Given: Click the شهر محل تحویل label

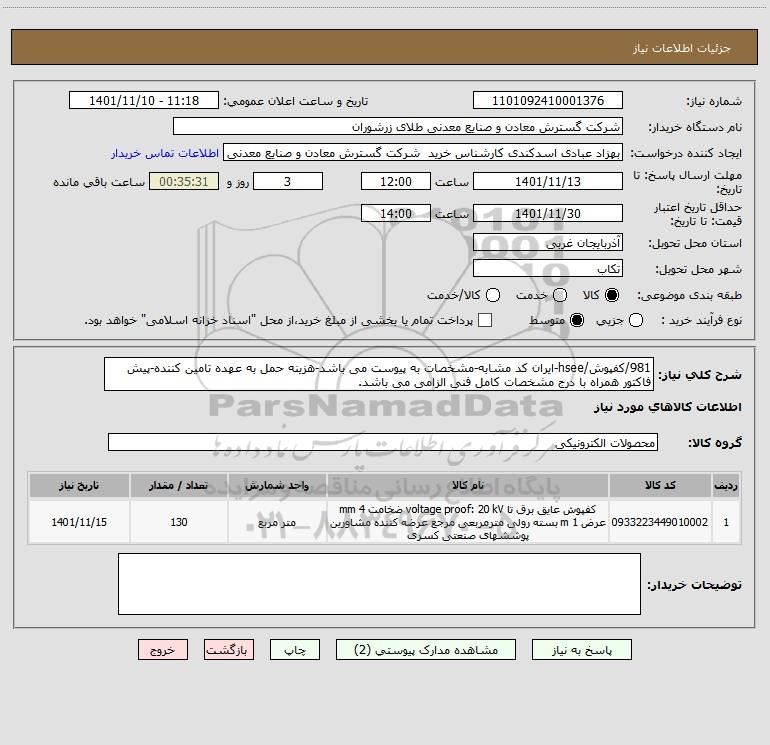Looking at the screenshot, I should click(699, 269).
